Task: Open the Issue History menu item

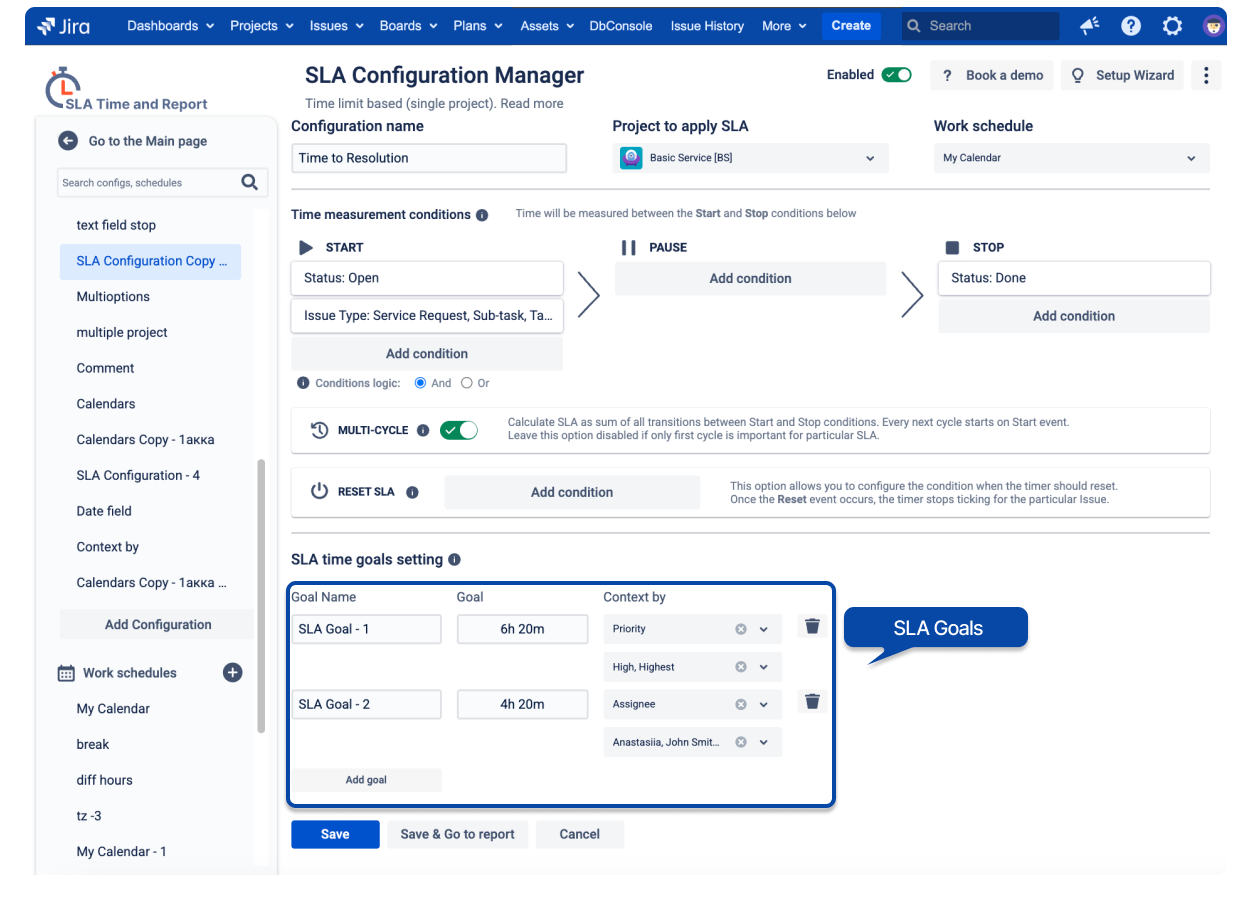Action: pos(707,26)
